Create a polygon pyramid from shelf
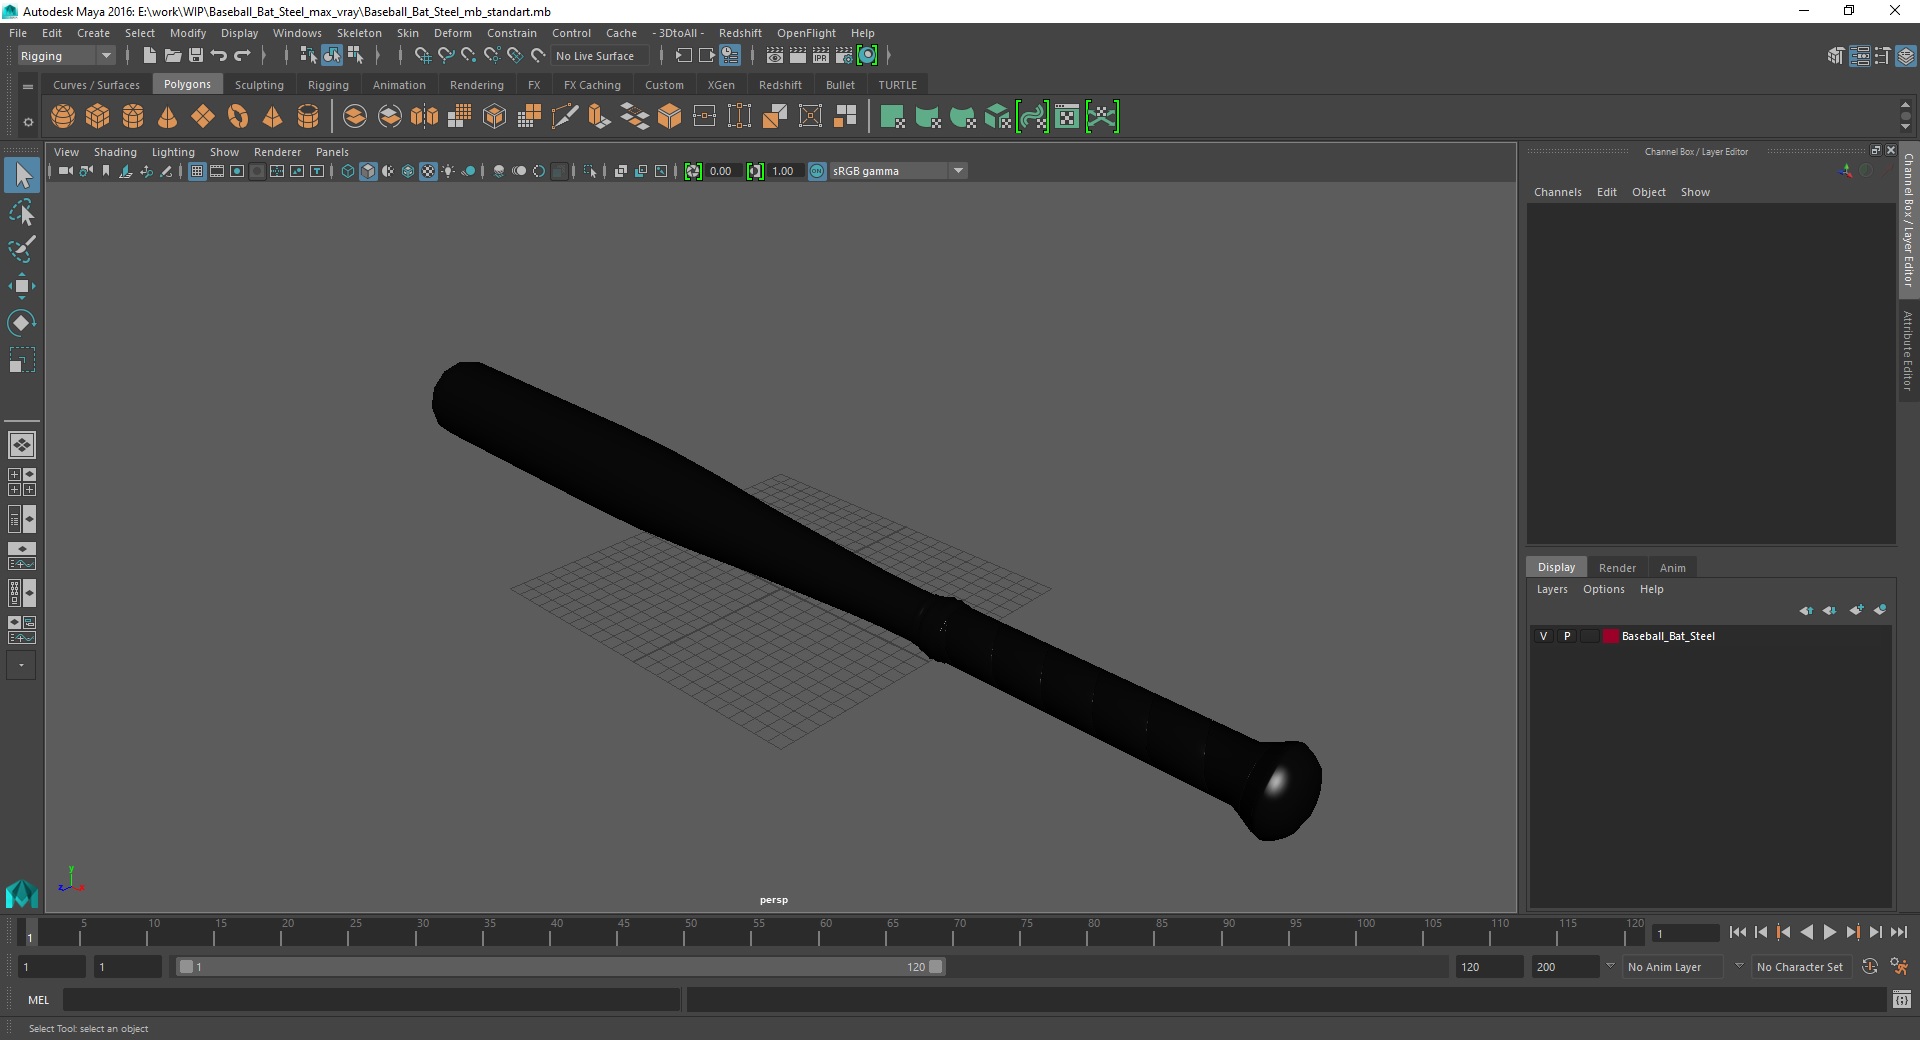 tap(272, 117)
